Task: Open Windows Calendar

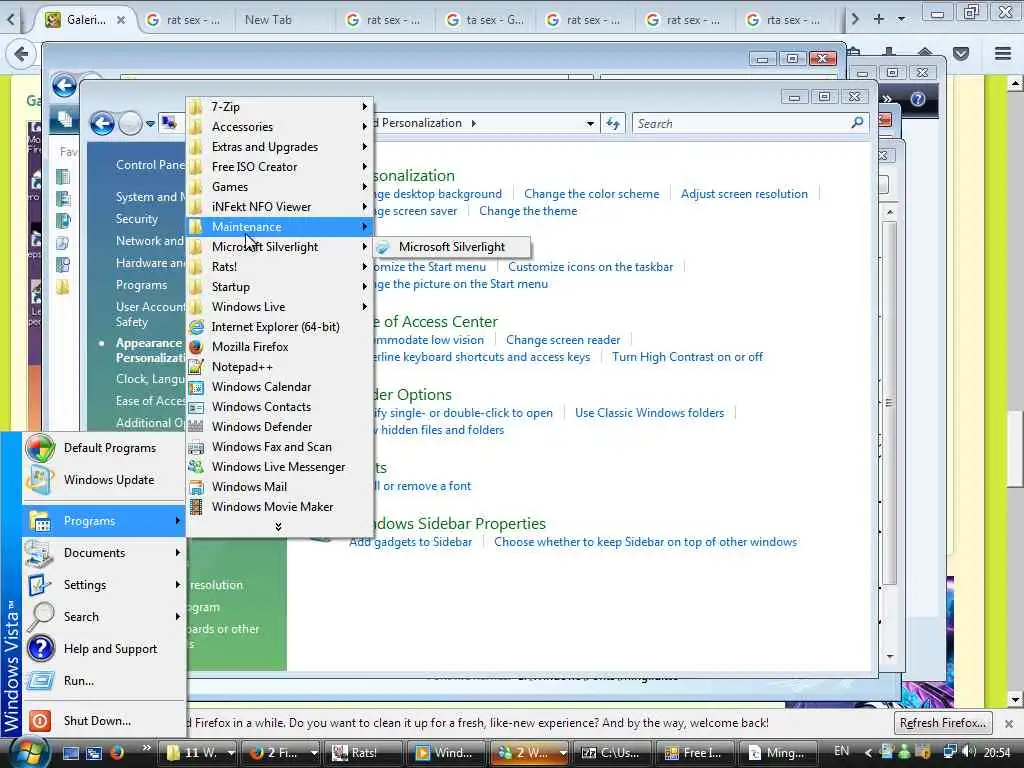Action: (x=280, y=387)
